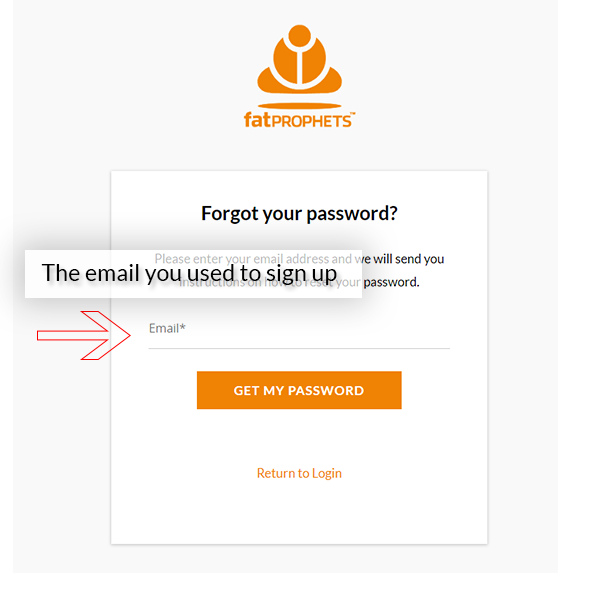Click the GET MY PASSWORD button
Viewport: 600px width, 600px height.
[x=299, y=390]
